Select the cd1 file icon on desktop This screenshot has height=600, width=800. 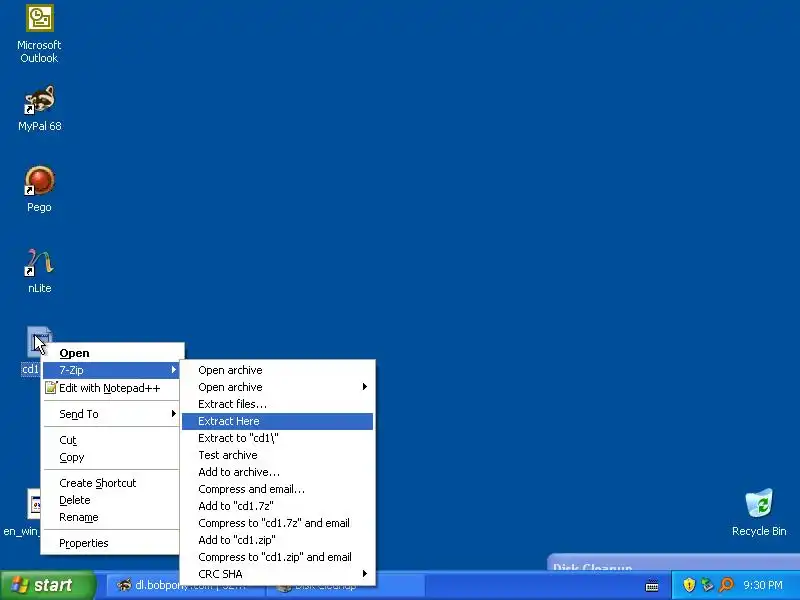pos(32,350)
